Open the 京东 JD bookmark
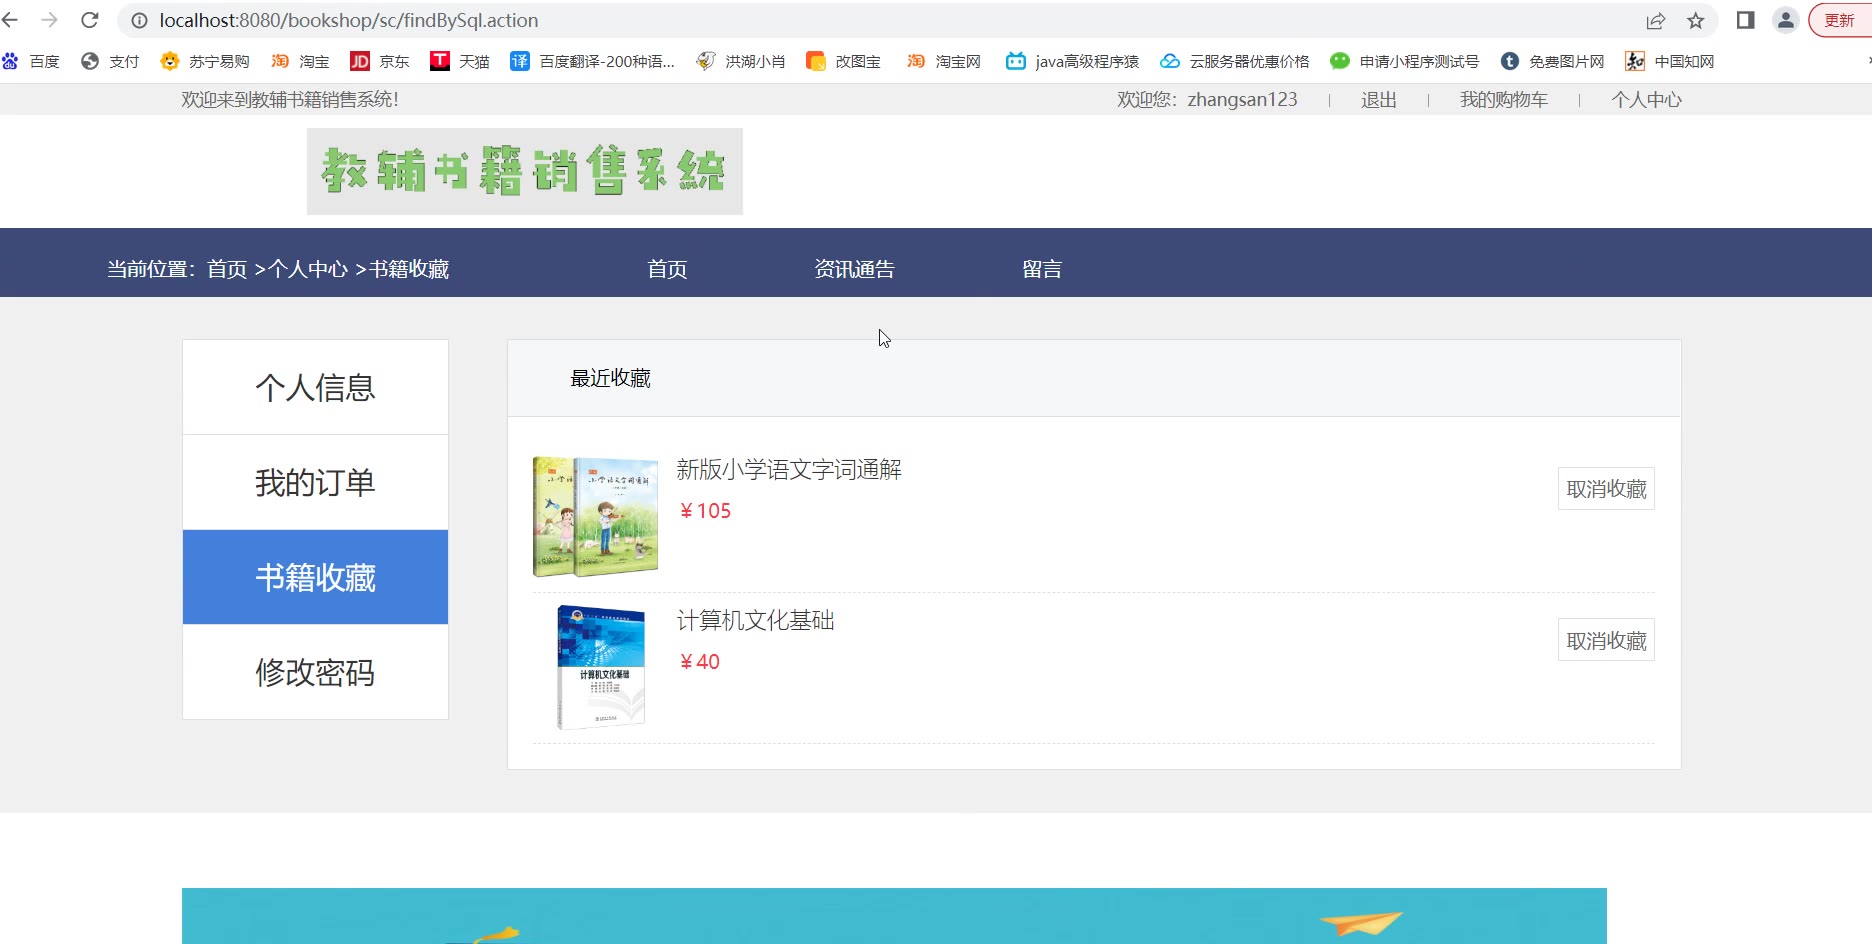The width and height of the screenshot is (1872, 944). 380,61
